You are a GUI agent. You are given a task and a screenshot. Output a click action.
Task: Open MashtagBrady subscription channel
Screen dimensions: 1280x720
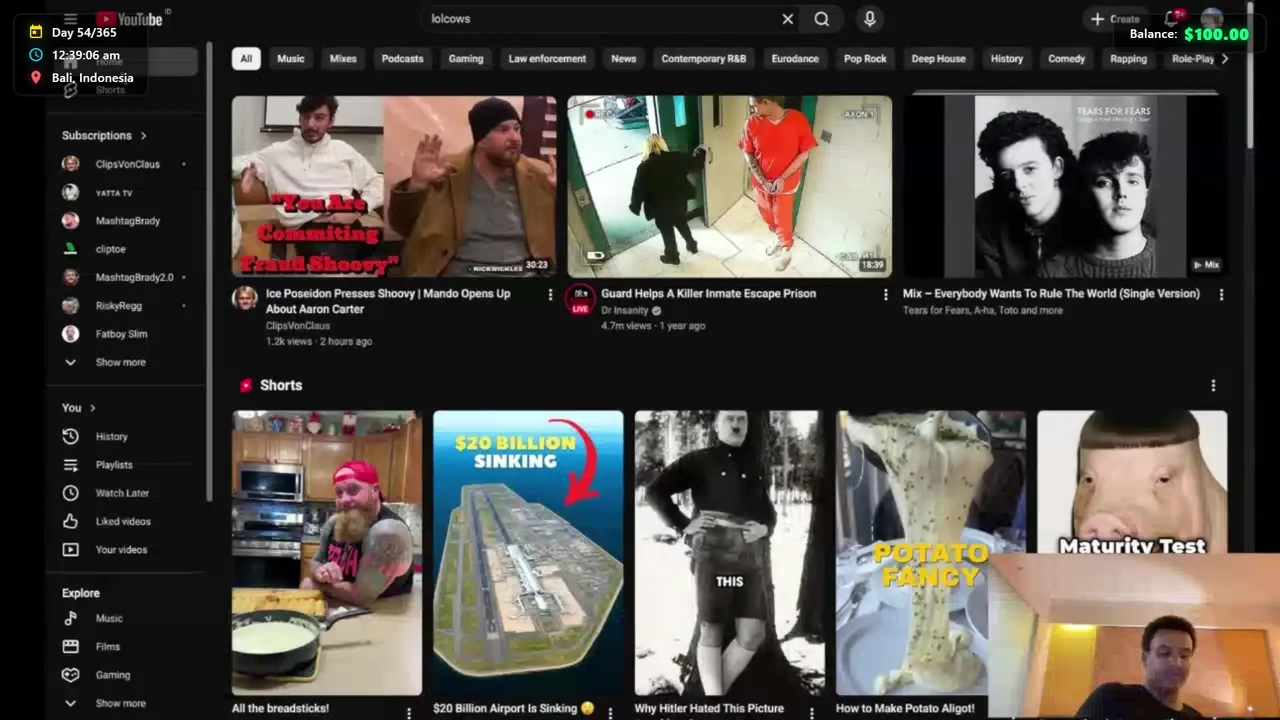(126, 221)
